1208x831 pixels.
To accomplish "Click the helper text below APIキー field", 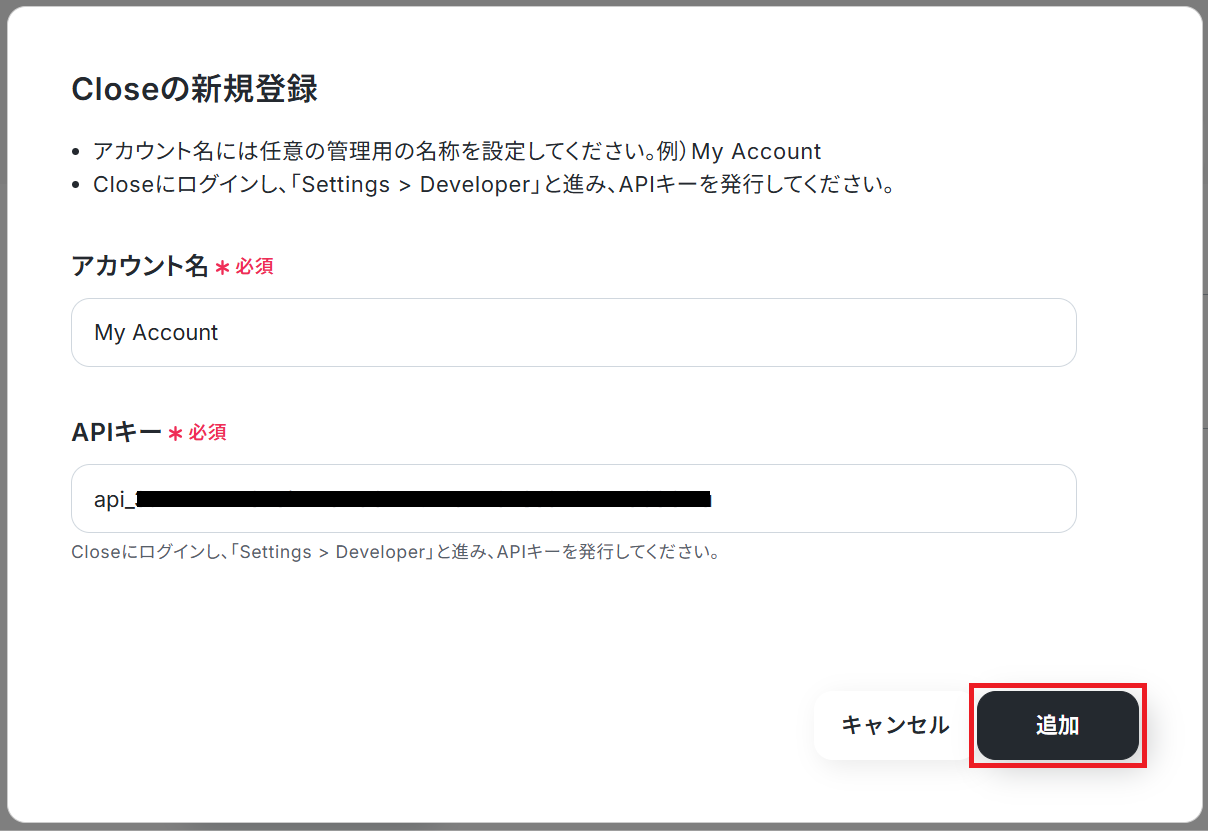I will (396, 552).
